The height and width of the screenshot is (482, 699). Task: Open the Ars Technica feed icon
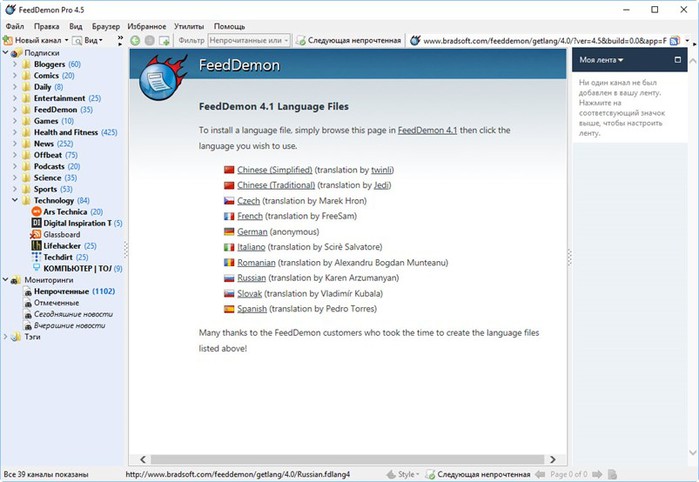tap(37, 212)
